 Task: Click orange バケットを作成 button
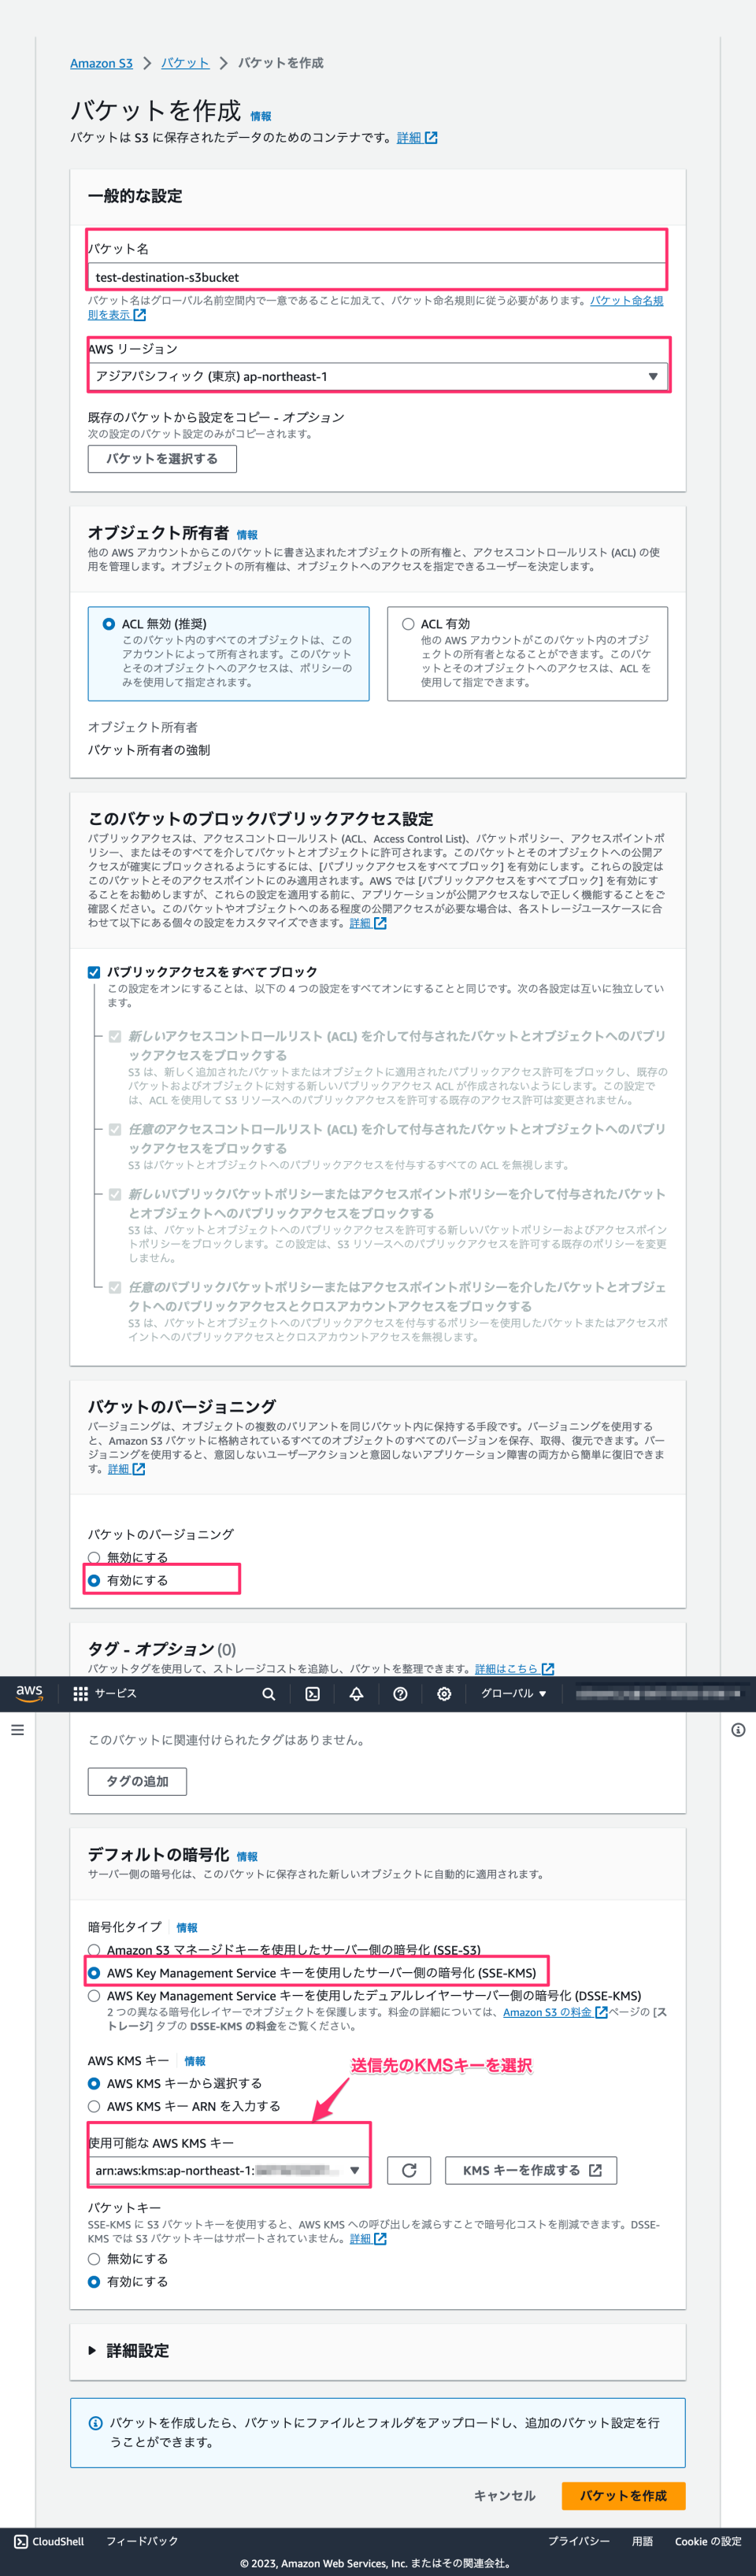(623, 2496)
